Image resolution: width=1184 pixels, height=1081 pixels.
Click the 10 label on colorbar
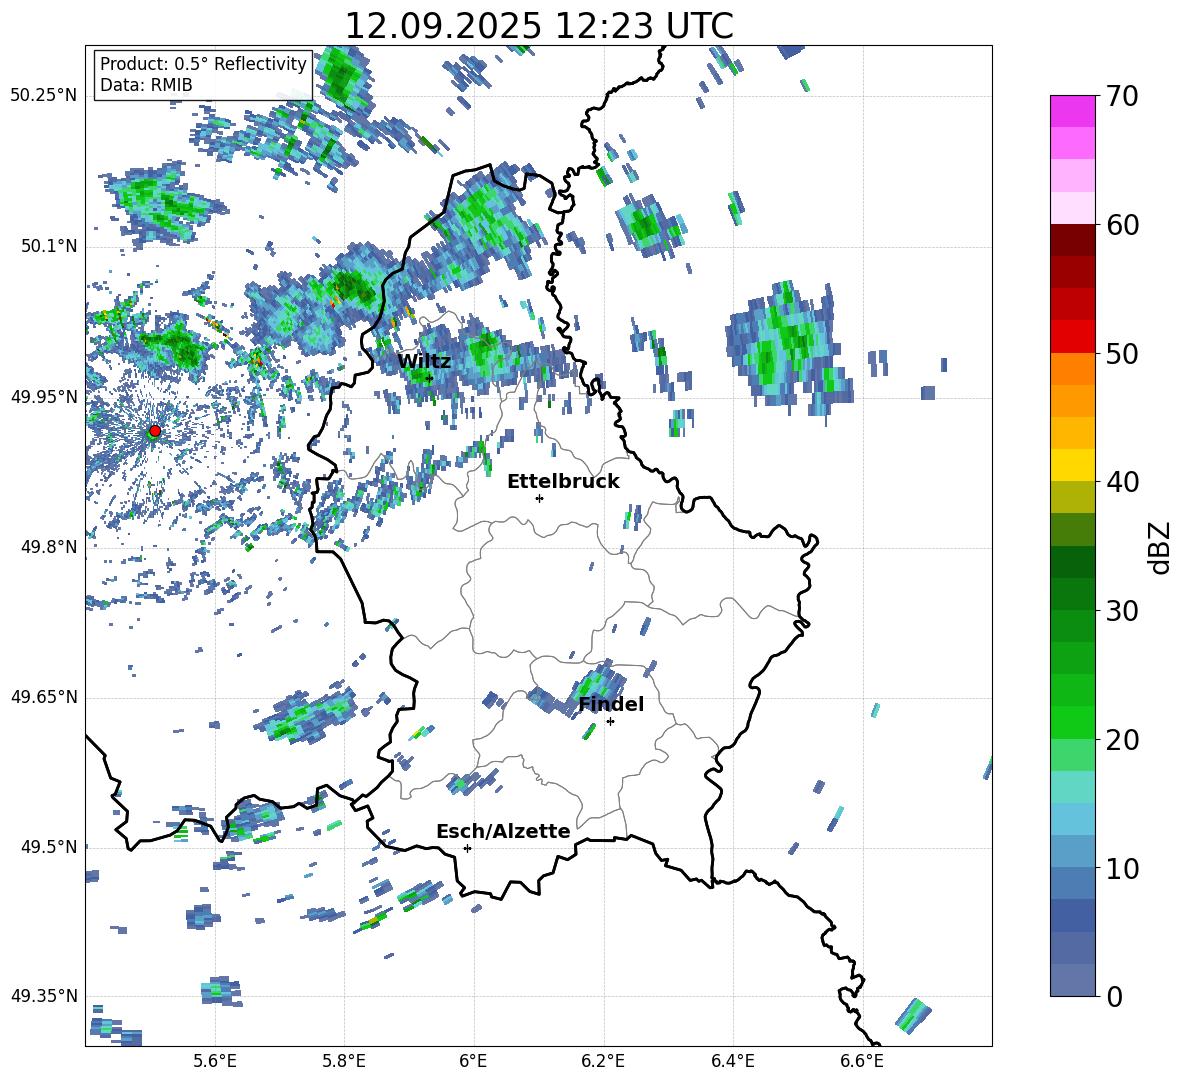1122,868
